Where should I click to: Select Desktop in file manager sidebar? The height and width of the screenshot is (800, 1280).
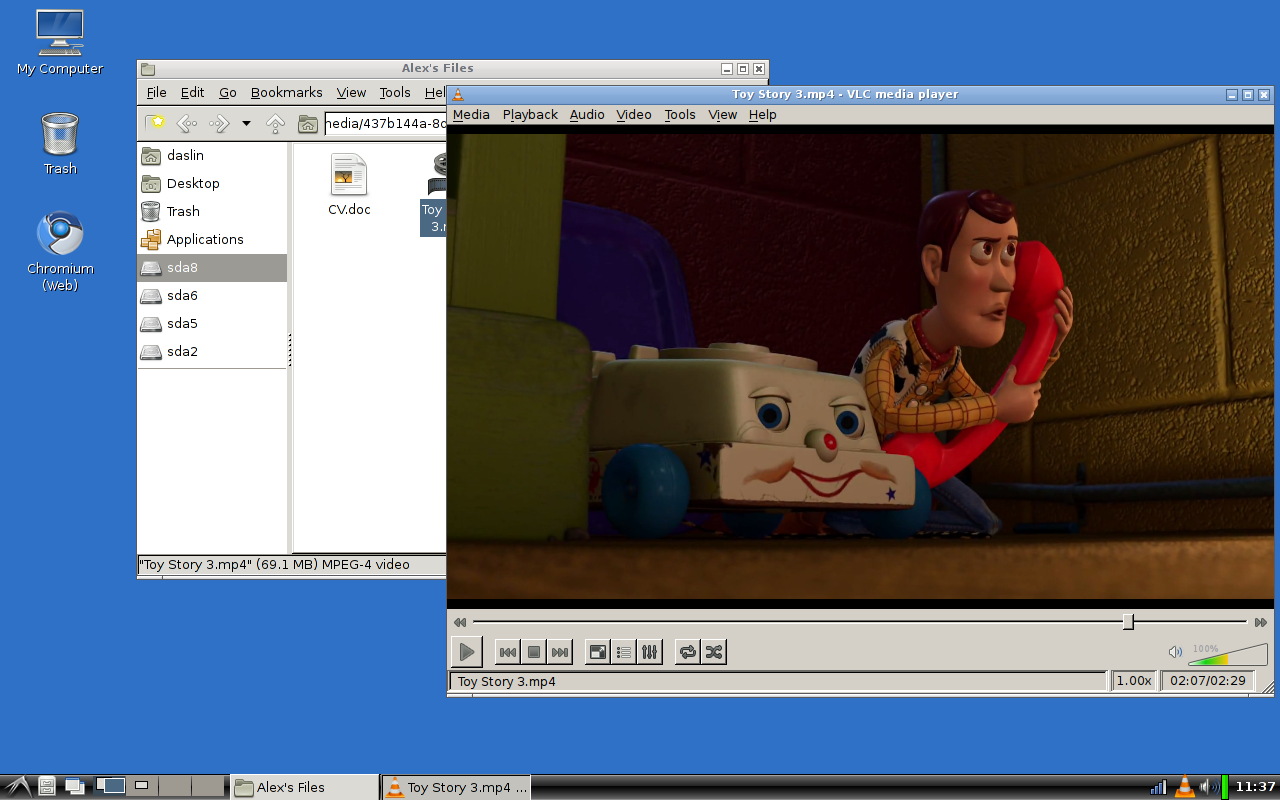click(x=212, y=183)
